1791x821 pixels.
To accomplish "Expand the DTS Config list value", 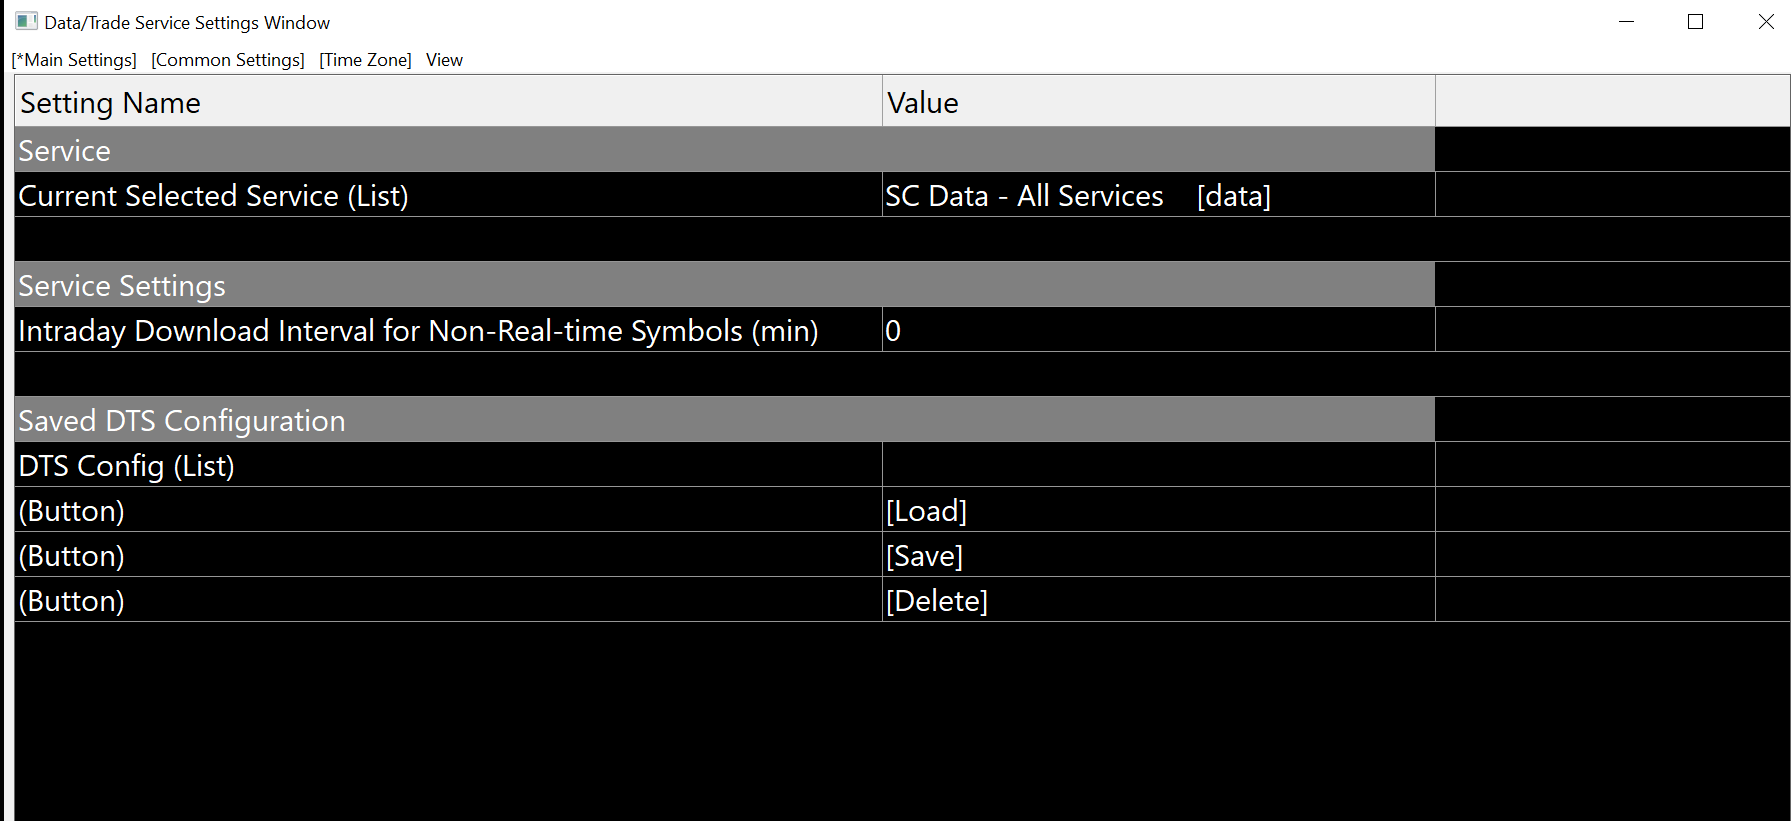I will (1158, 465).
